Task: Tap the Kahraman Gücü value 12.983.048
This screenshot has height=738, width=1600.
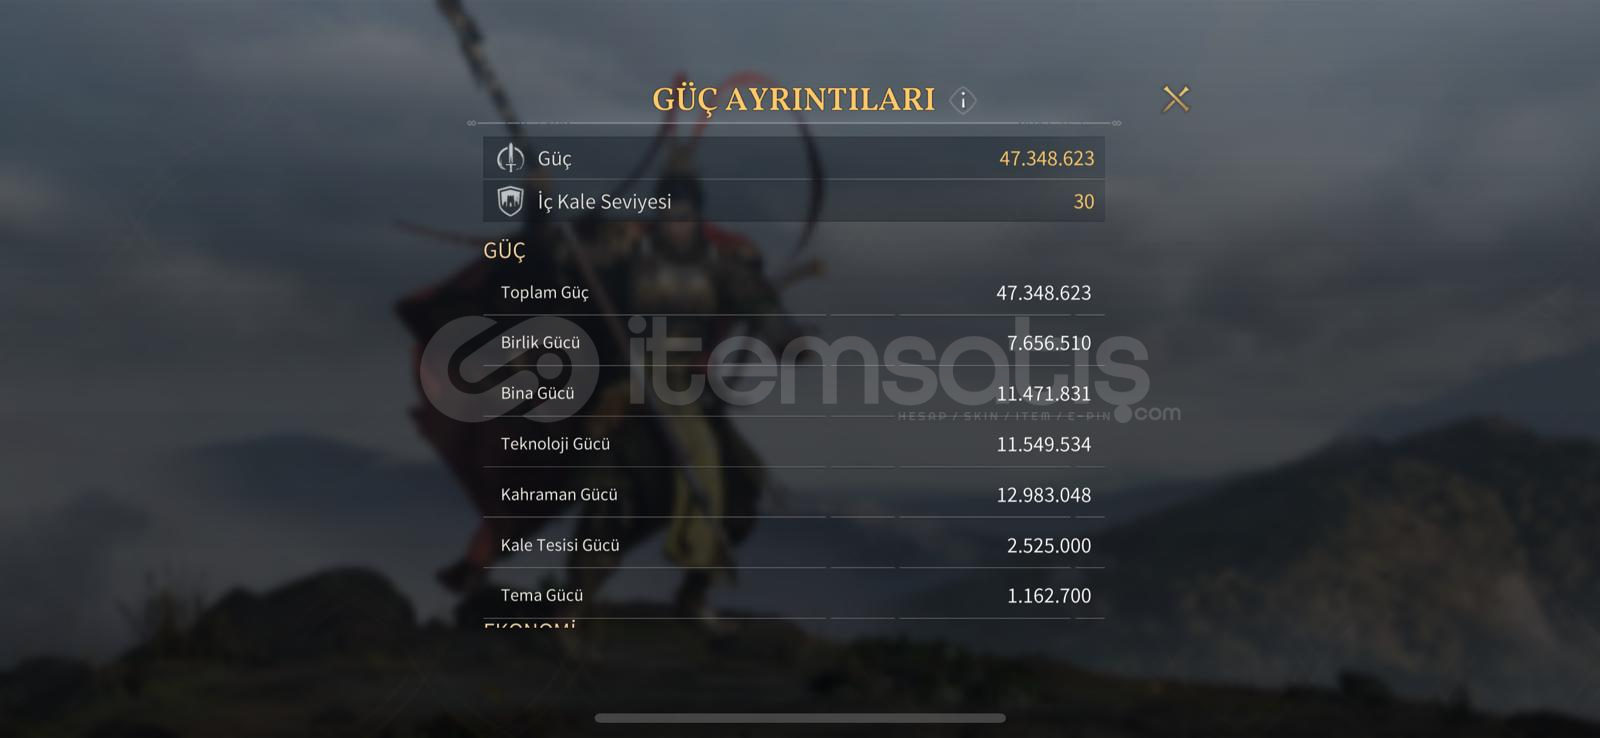Action: [x=1043, y=495]
